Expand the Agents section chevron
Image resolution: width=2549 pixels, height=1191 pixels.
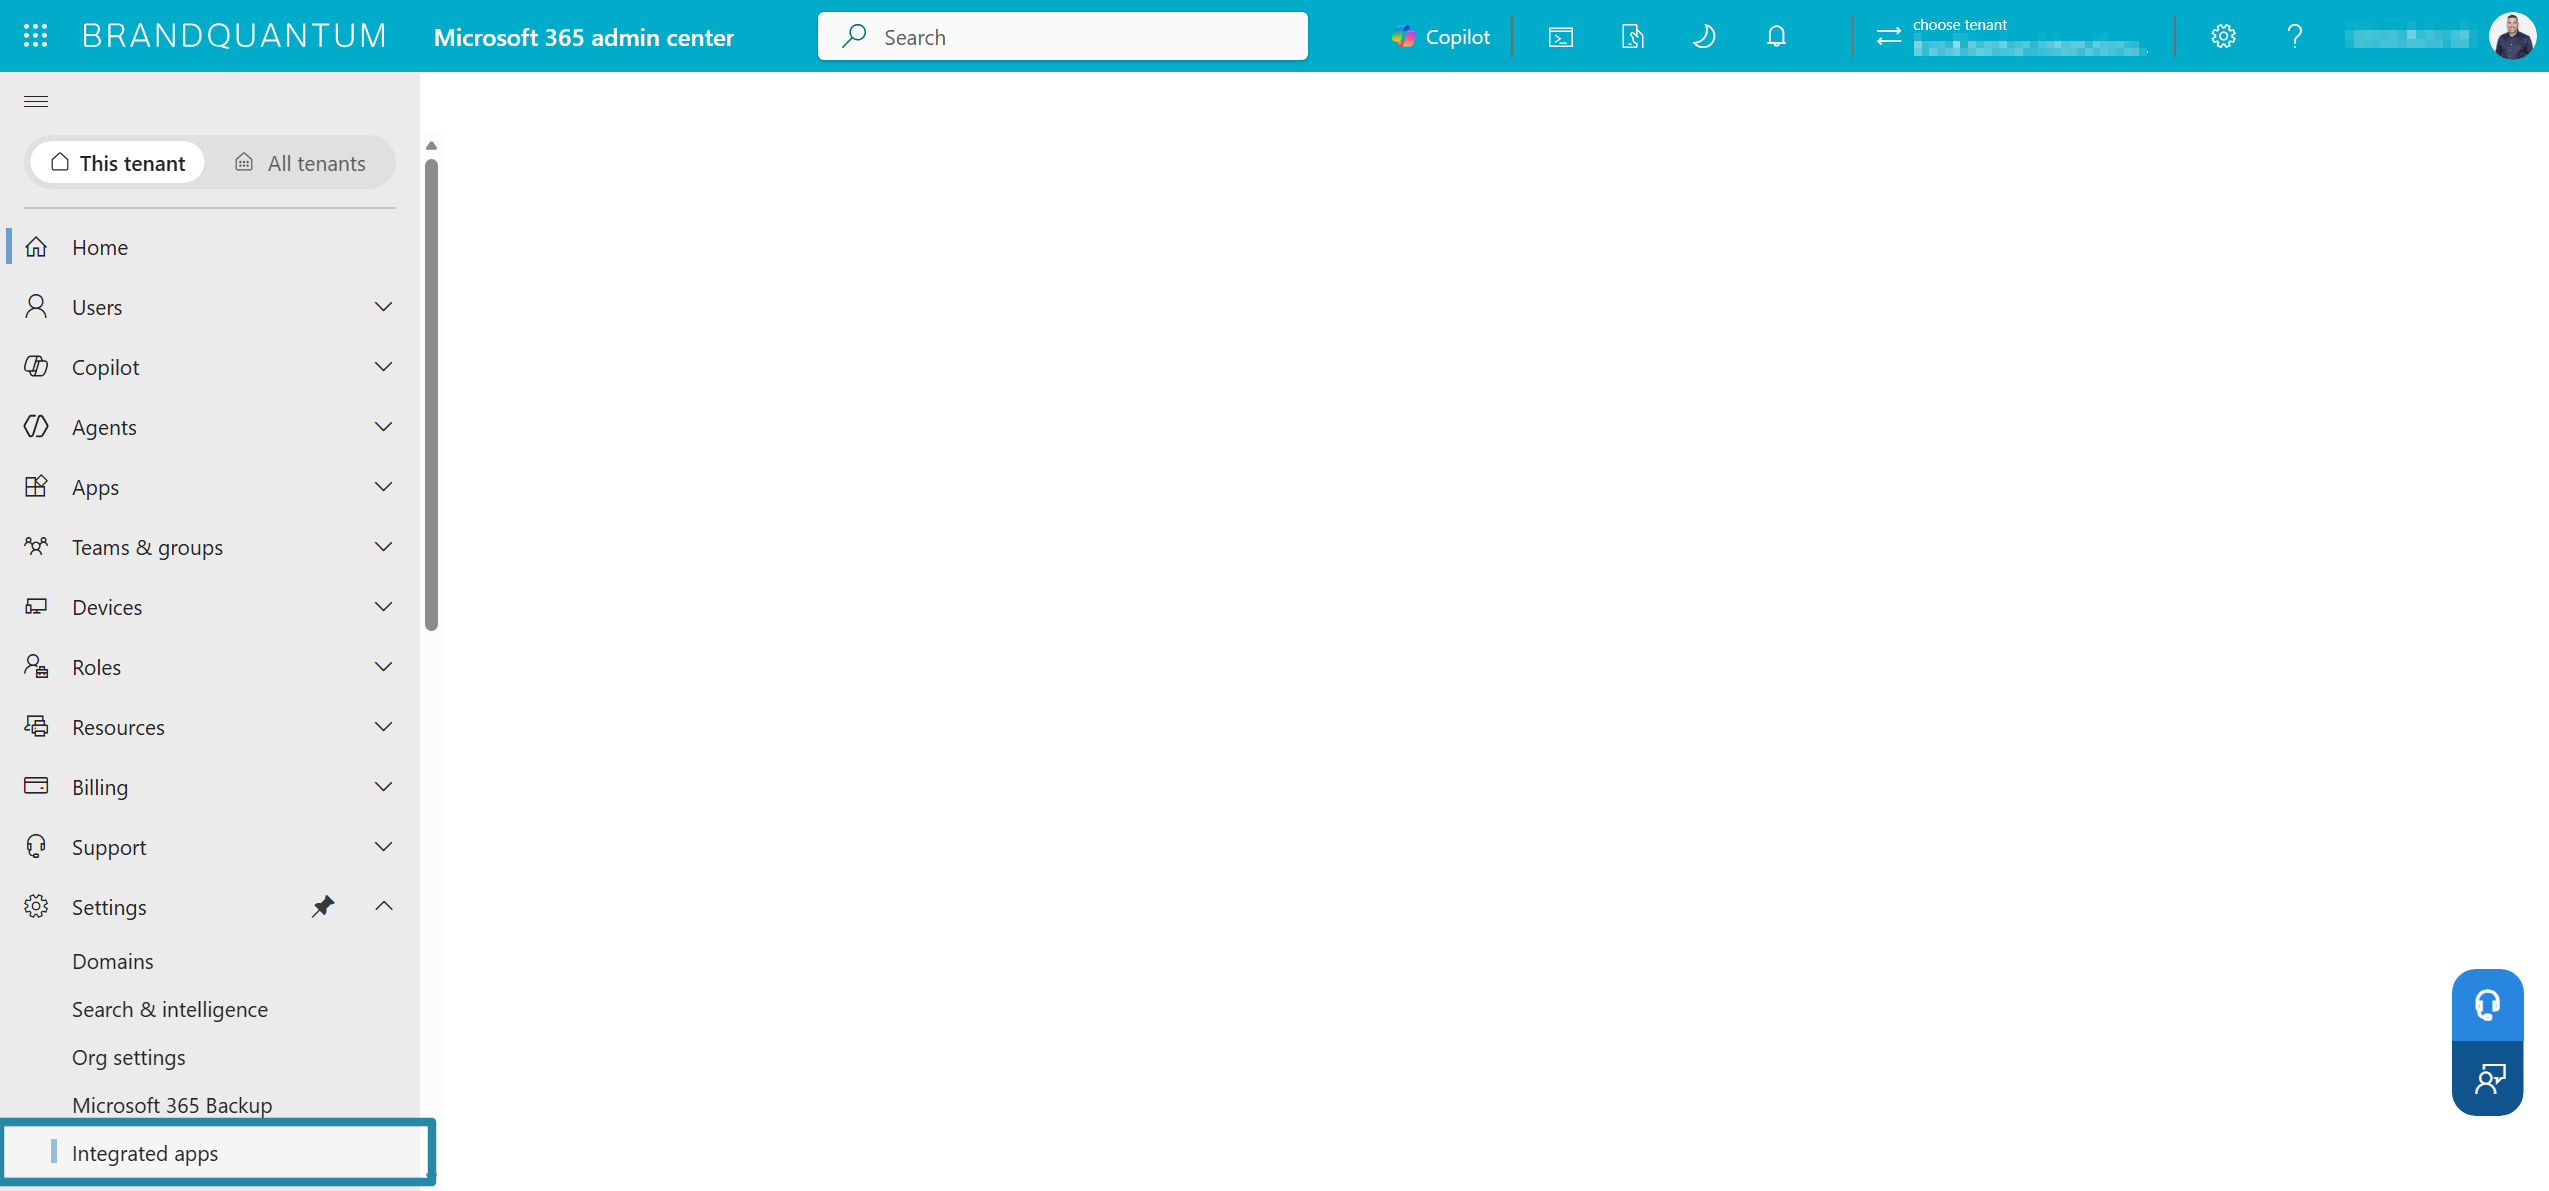click(x=383, y=426)
